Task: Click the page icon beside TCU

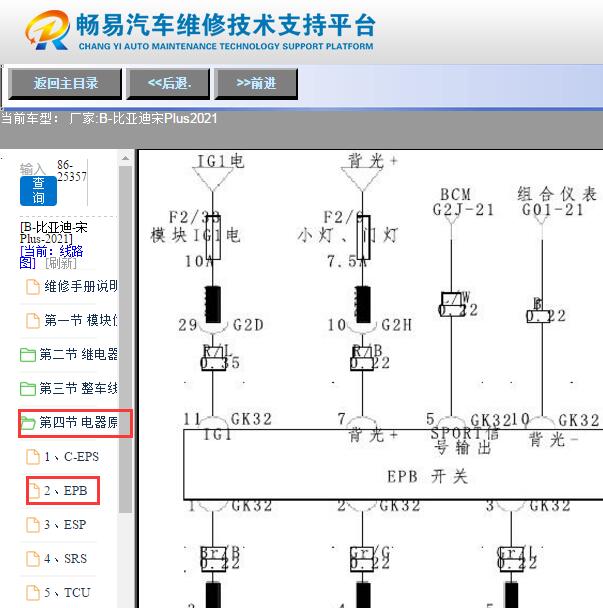Action: click(x=33, y=593)
